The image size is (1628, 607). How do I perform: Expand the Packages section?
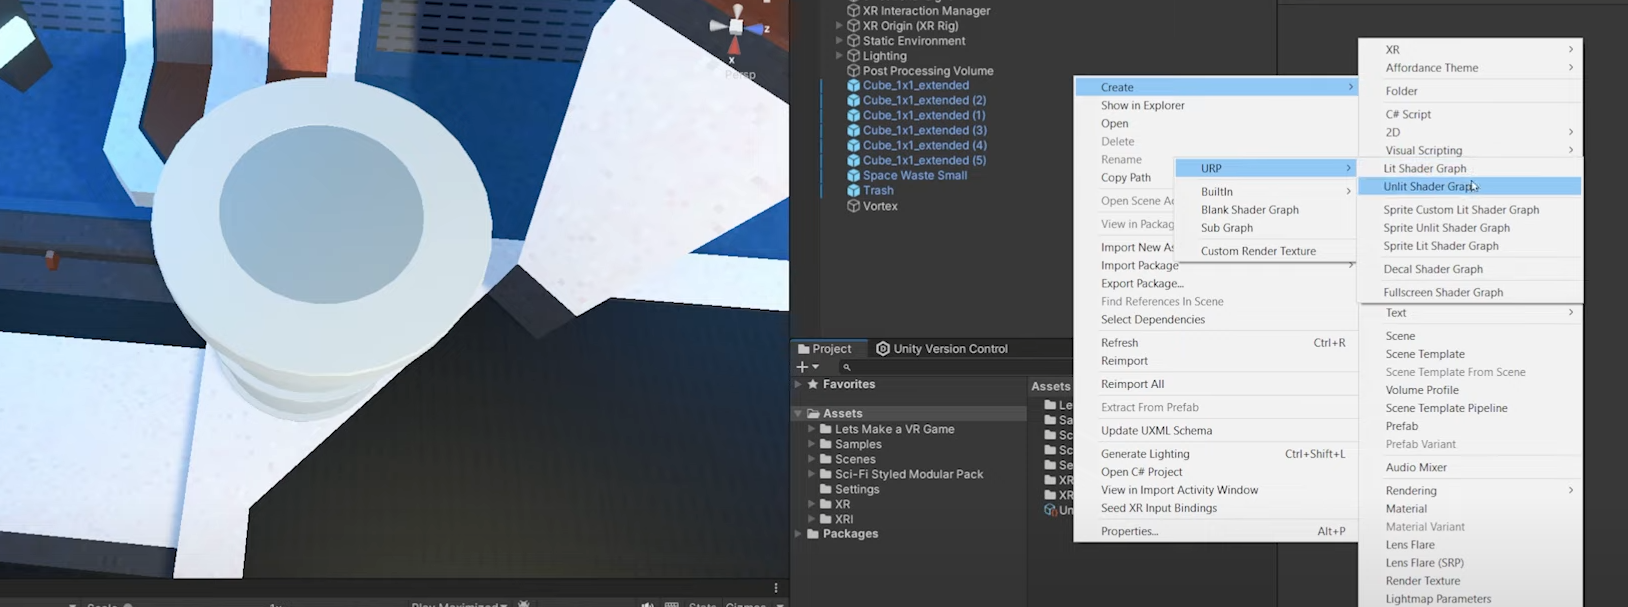coord(798,534)
